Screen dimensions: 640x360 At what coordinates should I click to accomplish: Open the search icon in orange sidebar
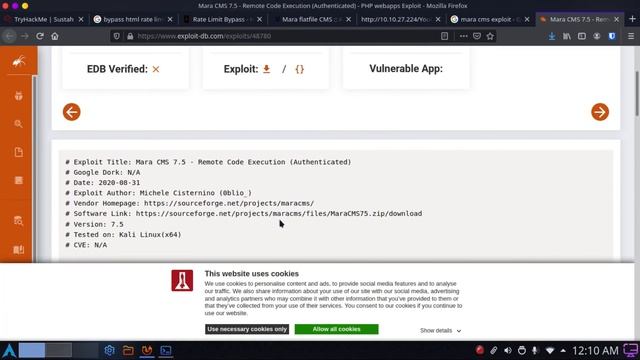click(x=18, y=124)
